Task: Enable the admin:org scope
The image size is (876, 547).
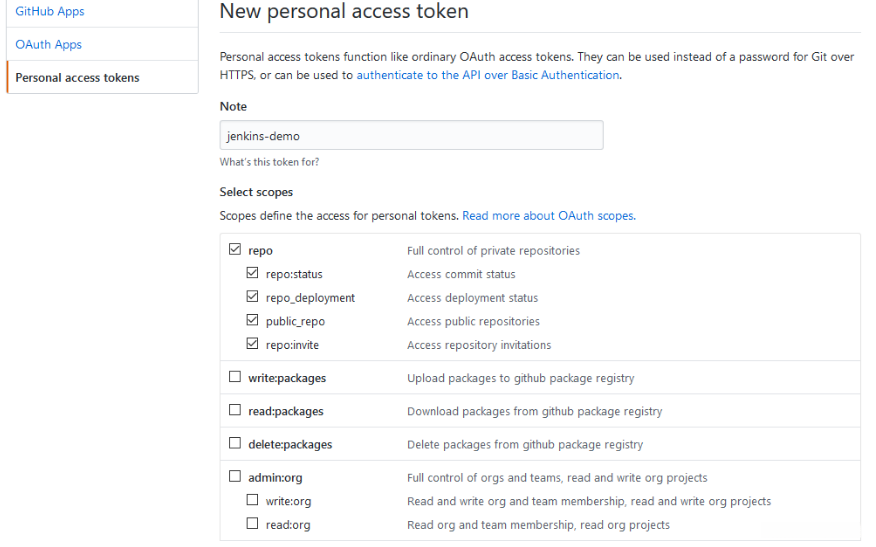Action: [x=235, y=477]
